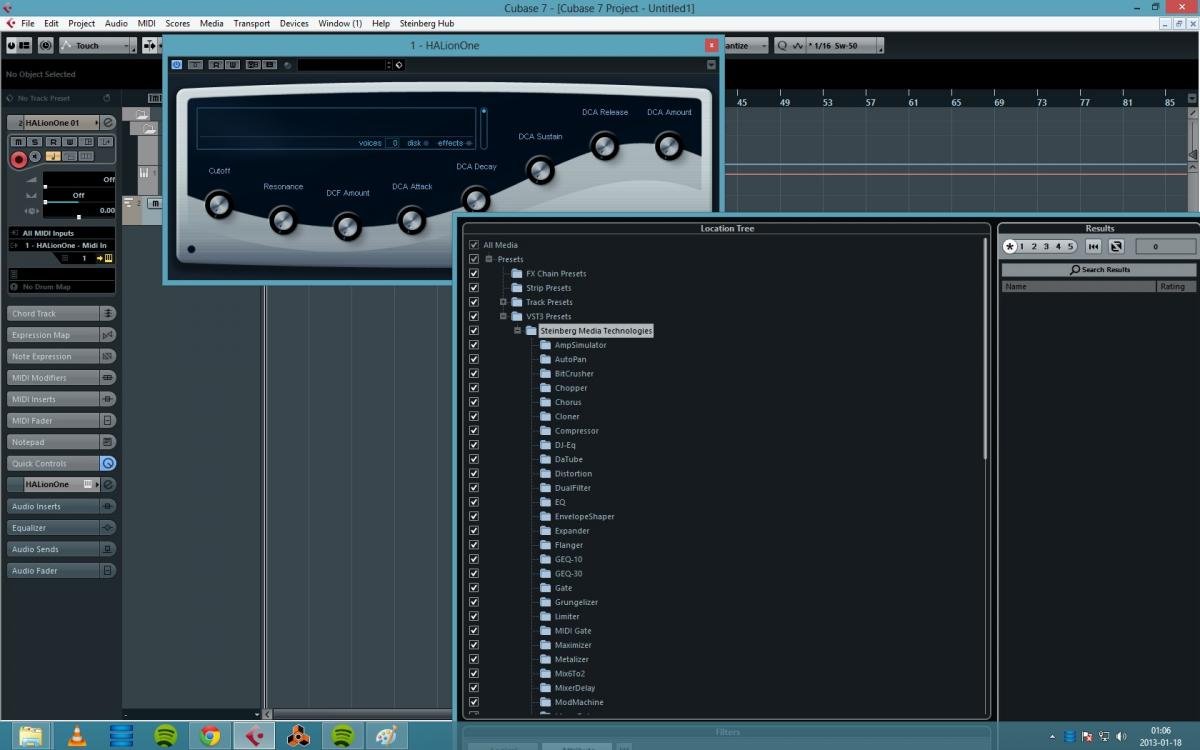Open the MIDI menu
The width and height of the screenshot is (1200, 750).
click(x=147, y=23)
